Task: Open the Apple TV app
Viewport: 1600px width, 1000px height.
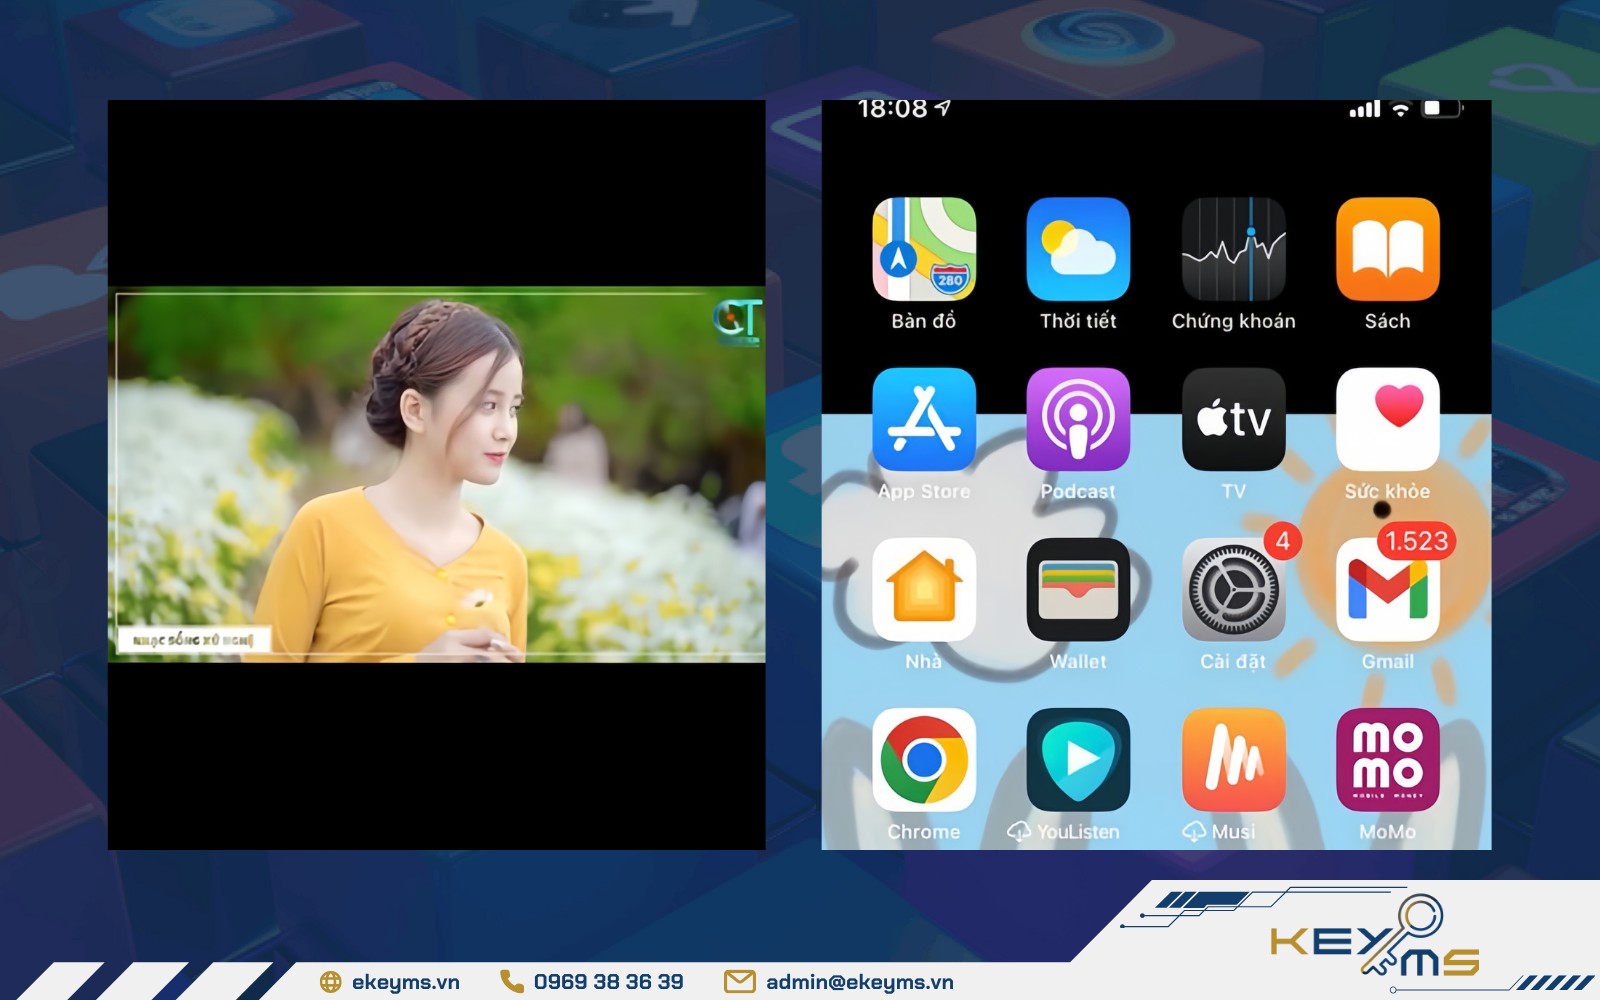Action: click(1233, 419)
